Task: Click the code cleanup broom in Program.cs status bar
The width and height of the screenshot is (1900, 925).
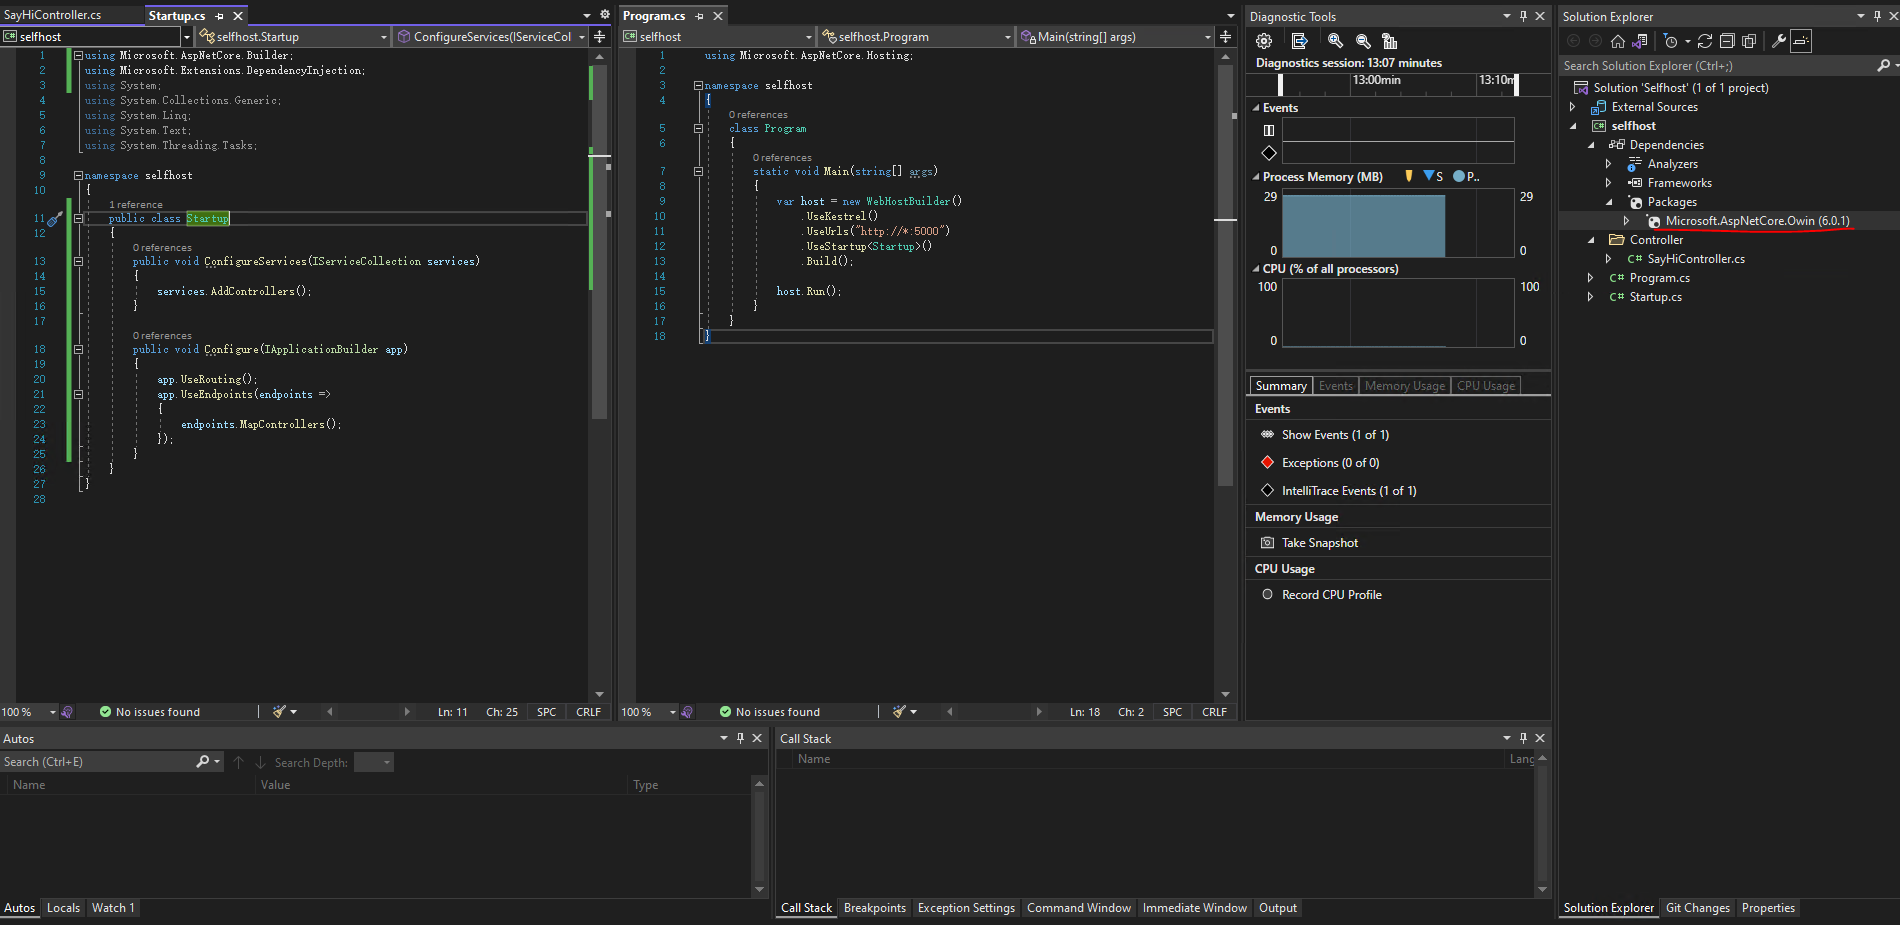Action: (900, 712)
